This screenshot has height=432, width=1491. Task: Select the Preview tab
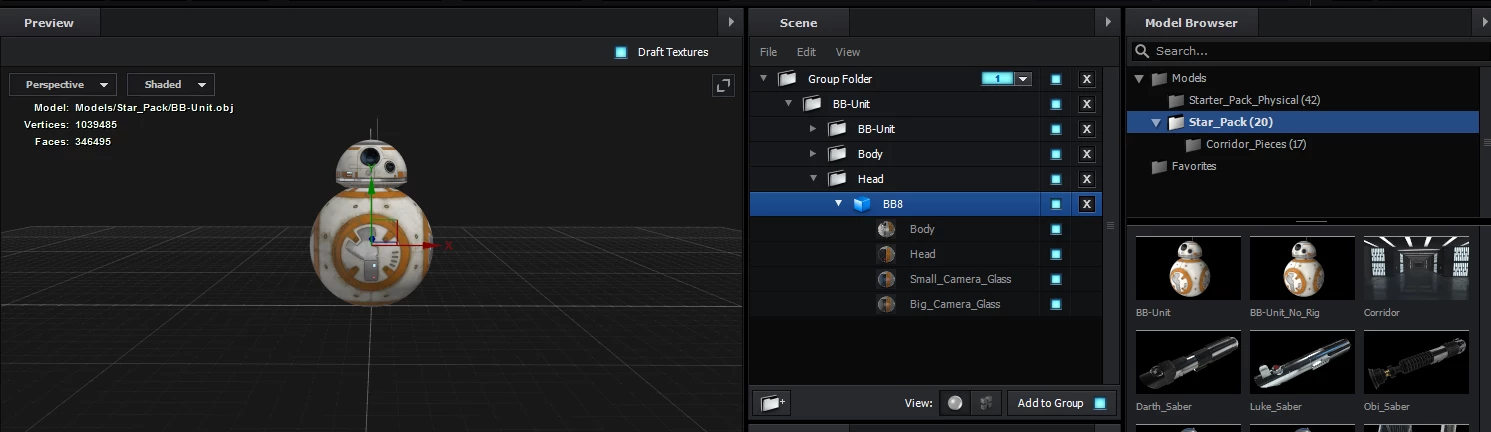click(49, 22)
